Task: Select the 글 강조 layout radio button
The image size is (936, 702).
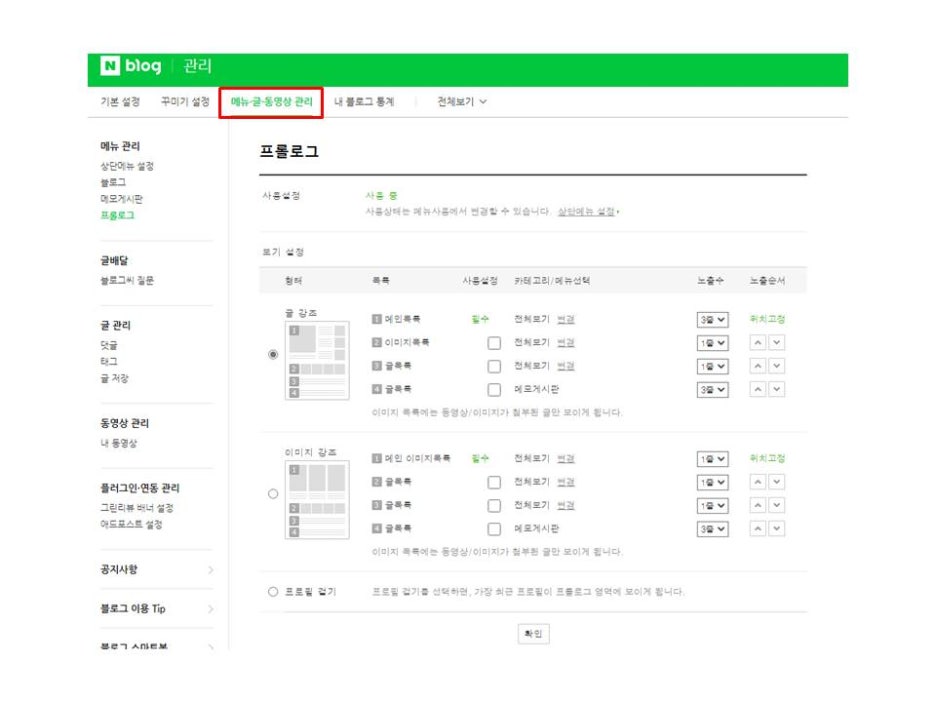Action: pos(273,355)
